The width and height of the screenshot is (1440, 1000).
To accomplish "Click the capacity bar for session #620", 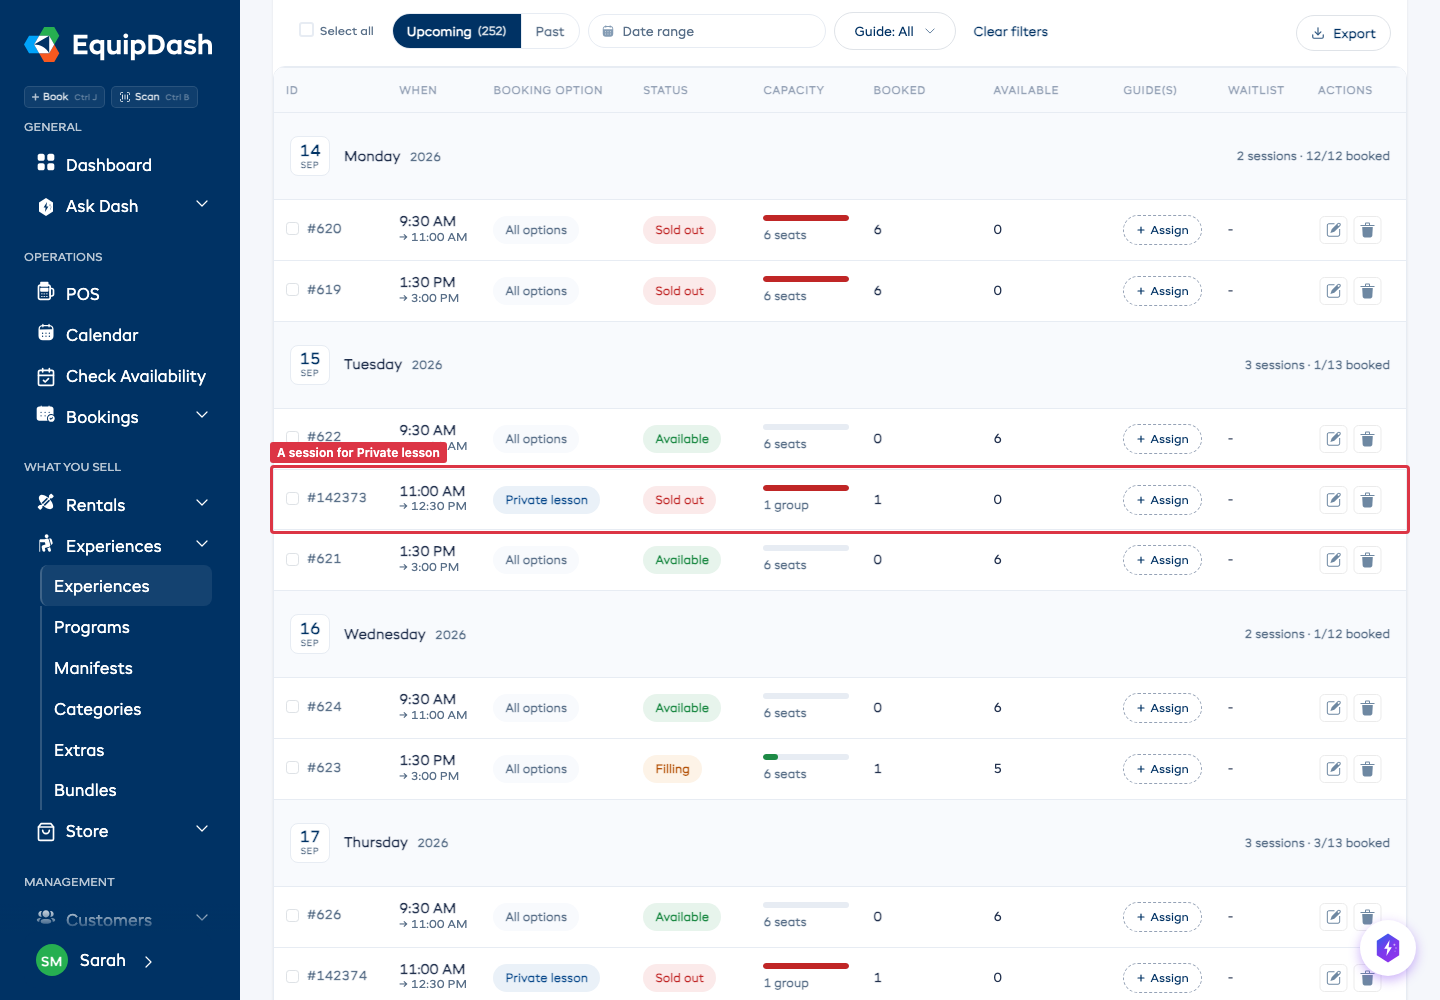I will pyautogui.click(x=806, y=218).
